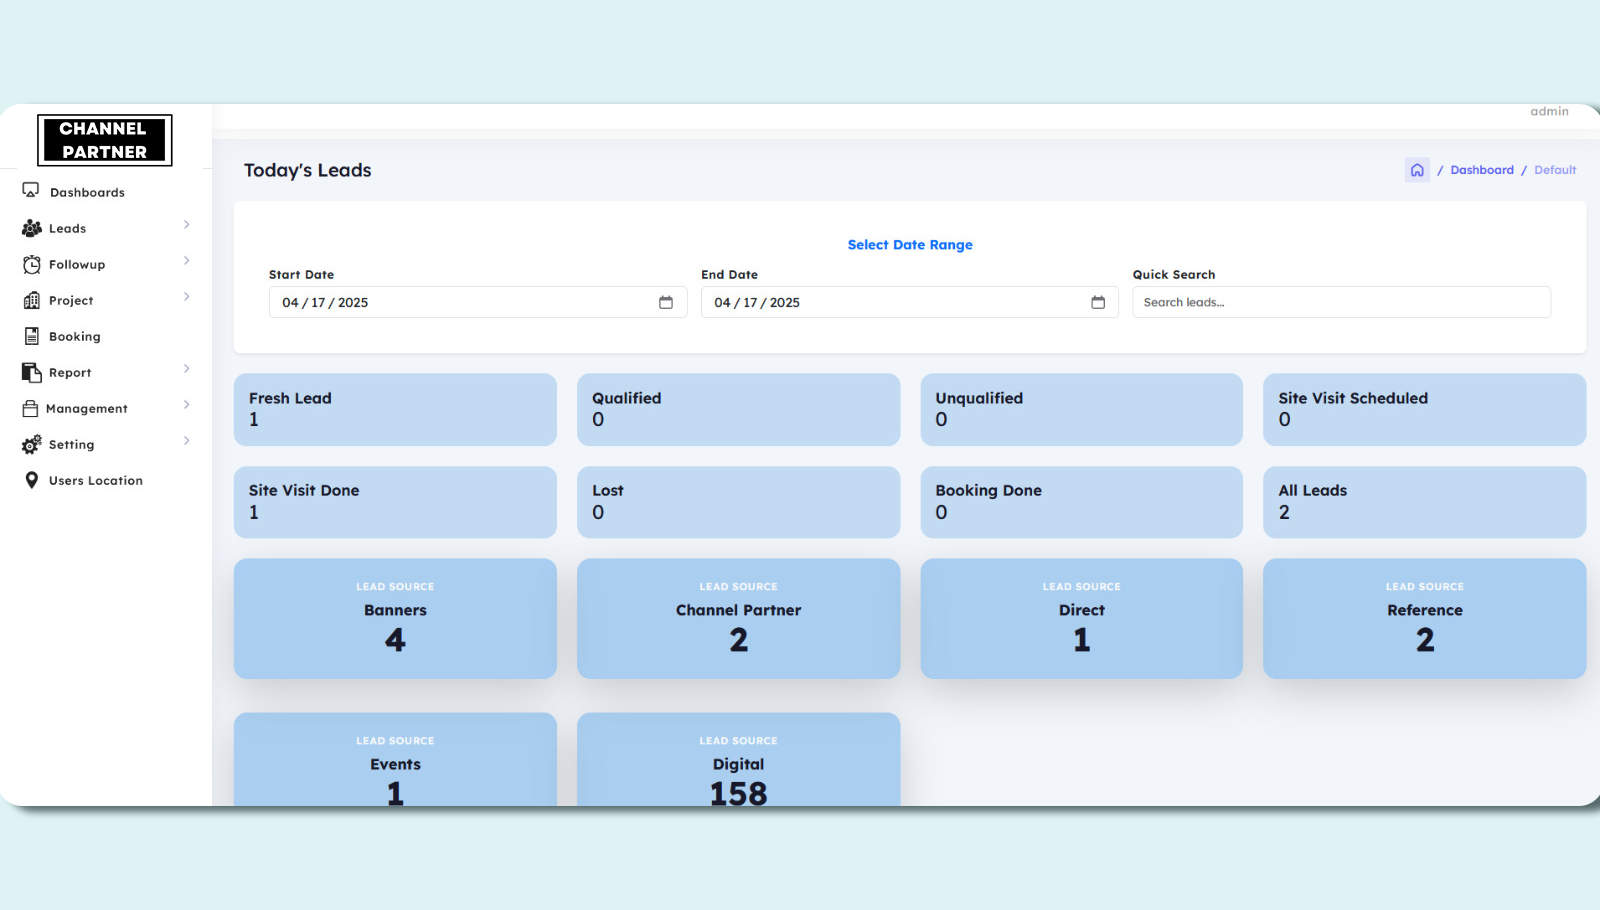Select Report in the sidebar menu
The width and height of the screenshot is (1600, 910).
pos(70,372)
